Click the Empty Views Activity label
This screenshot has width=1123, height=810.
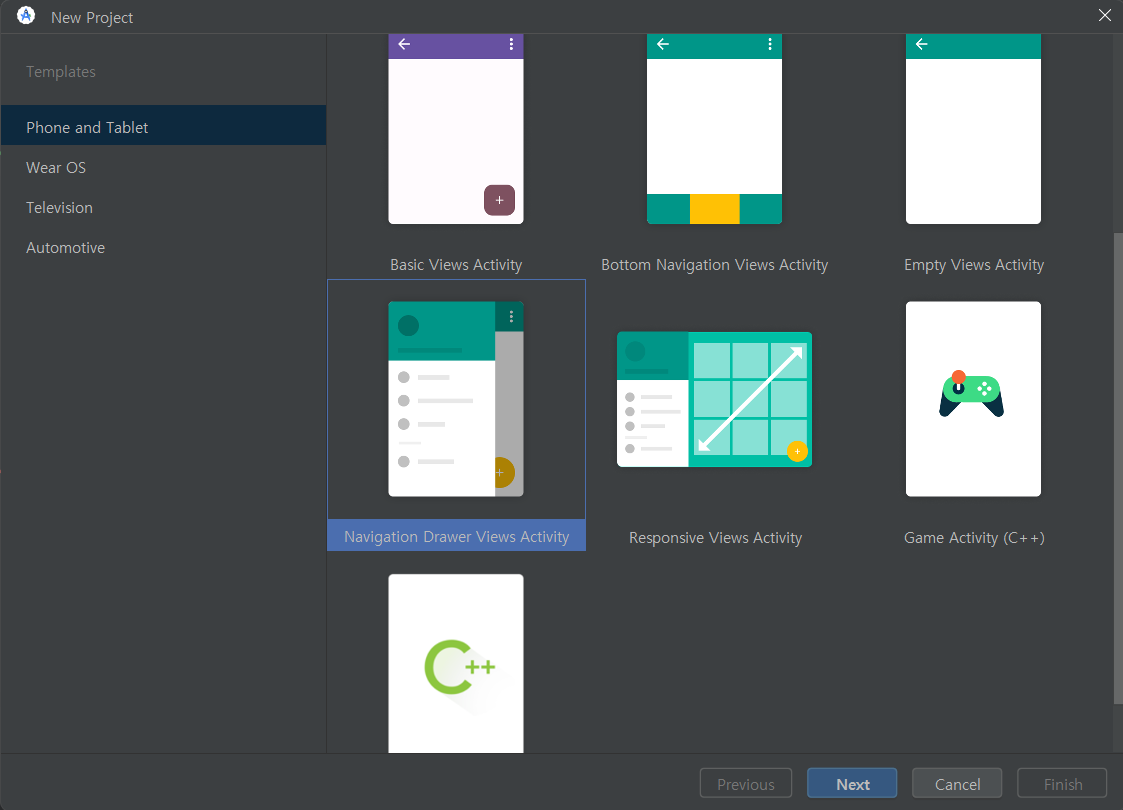click(973, 265)
